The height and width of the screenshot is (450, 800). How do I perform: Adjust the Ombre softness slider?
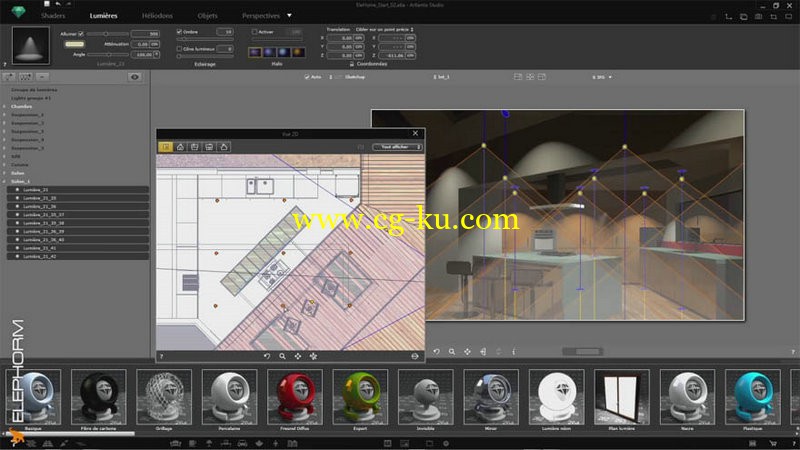click(x=205, y=39)
